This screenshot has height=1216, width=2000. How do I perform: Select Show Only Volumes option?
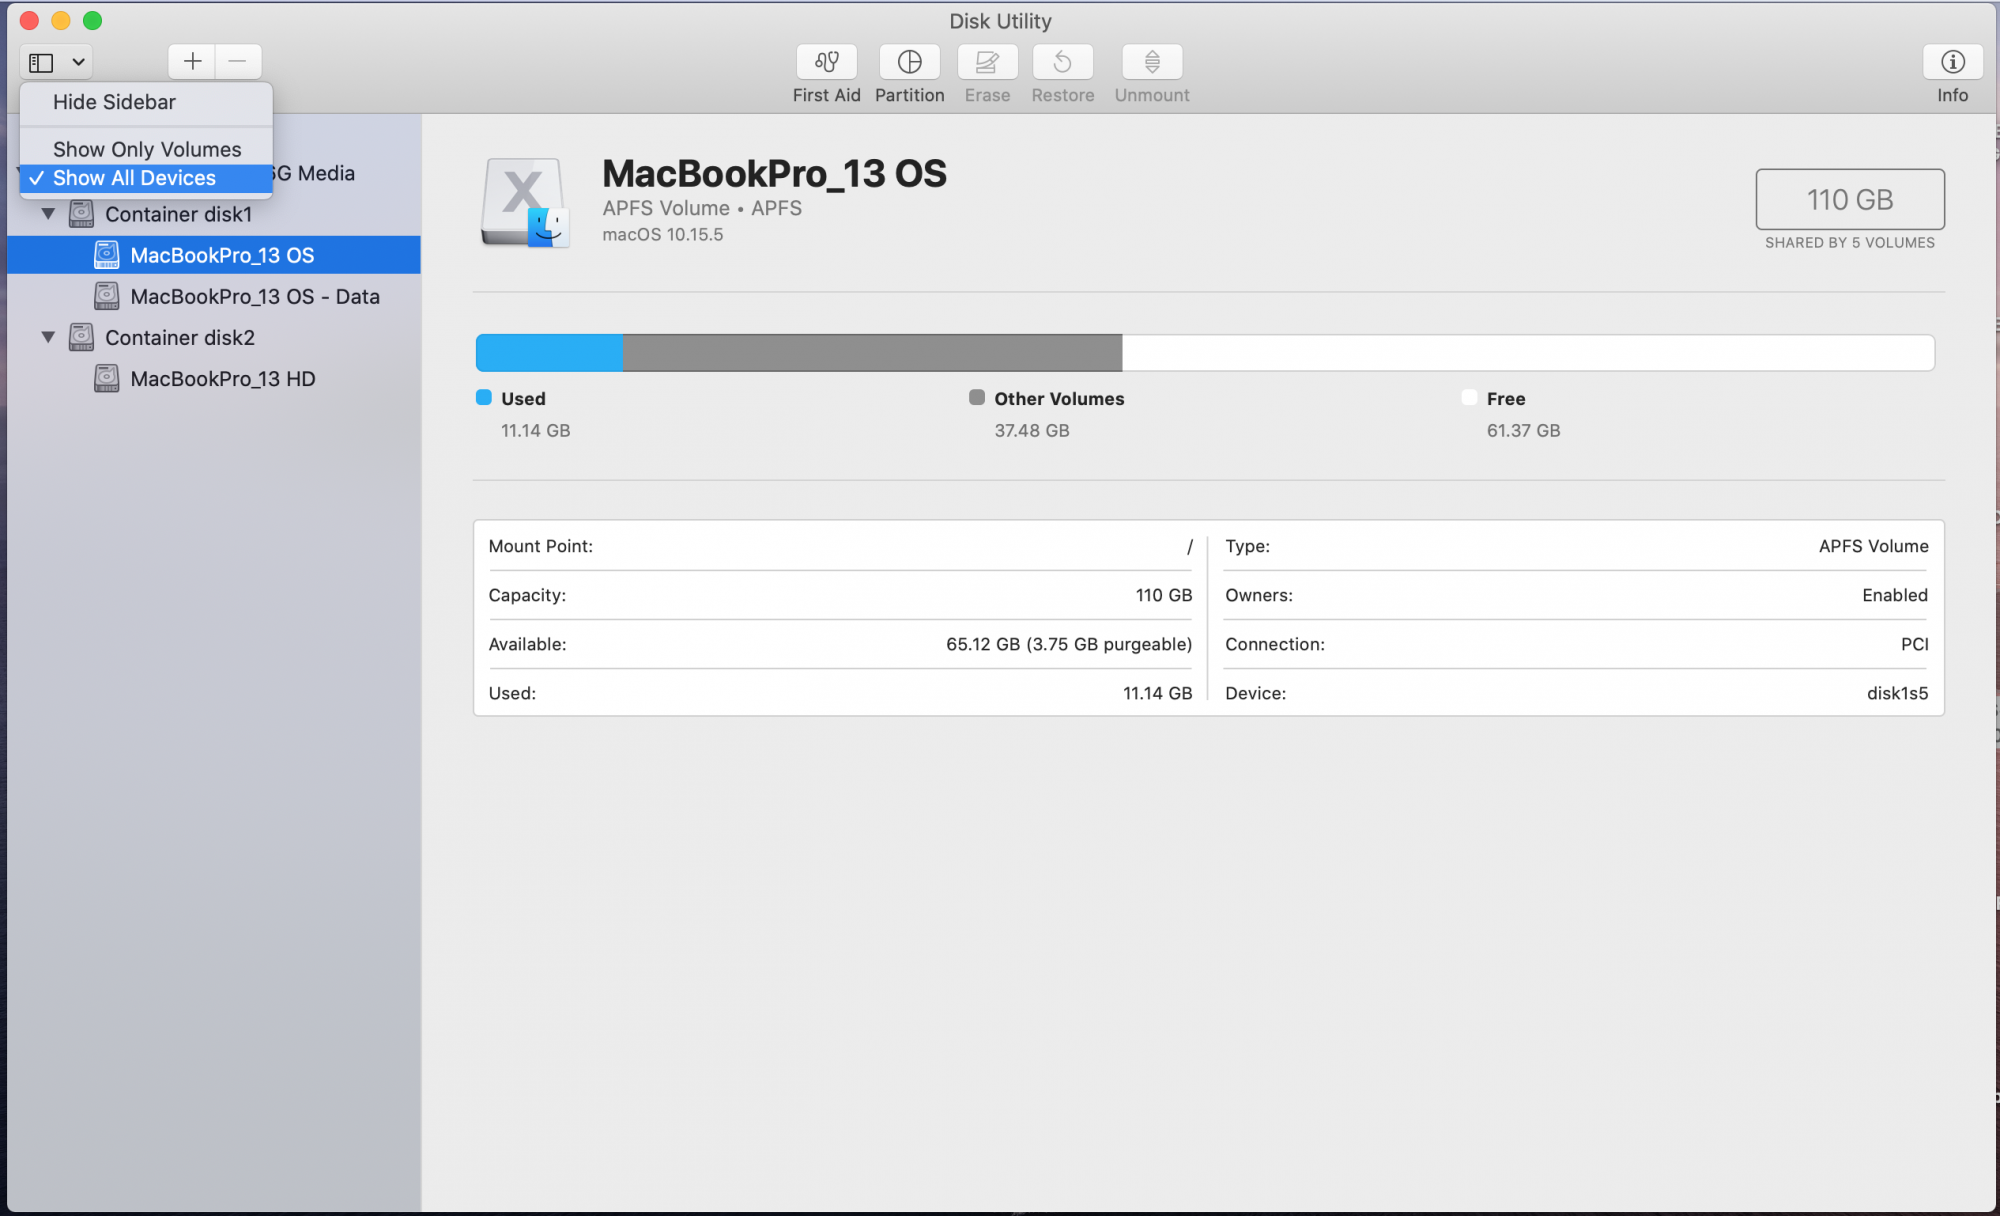pos(147,147)
